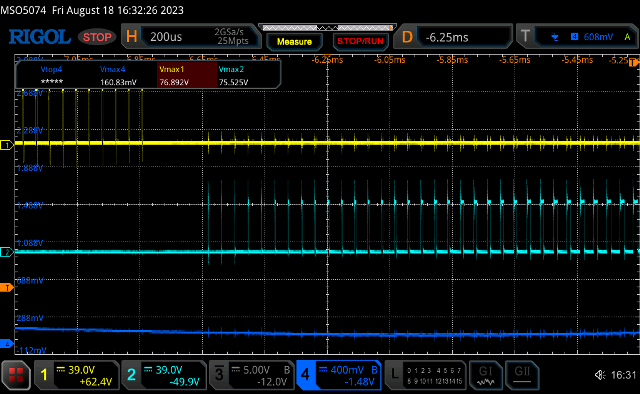Click the 16:31 clock display

623,374
